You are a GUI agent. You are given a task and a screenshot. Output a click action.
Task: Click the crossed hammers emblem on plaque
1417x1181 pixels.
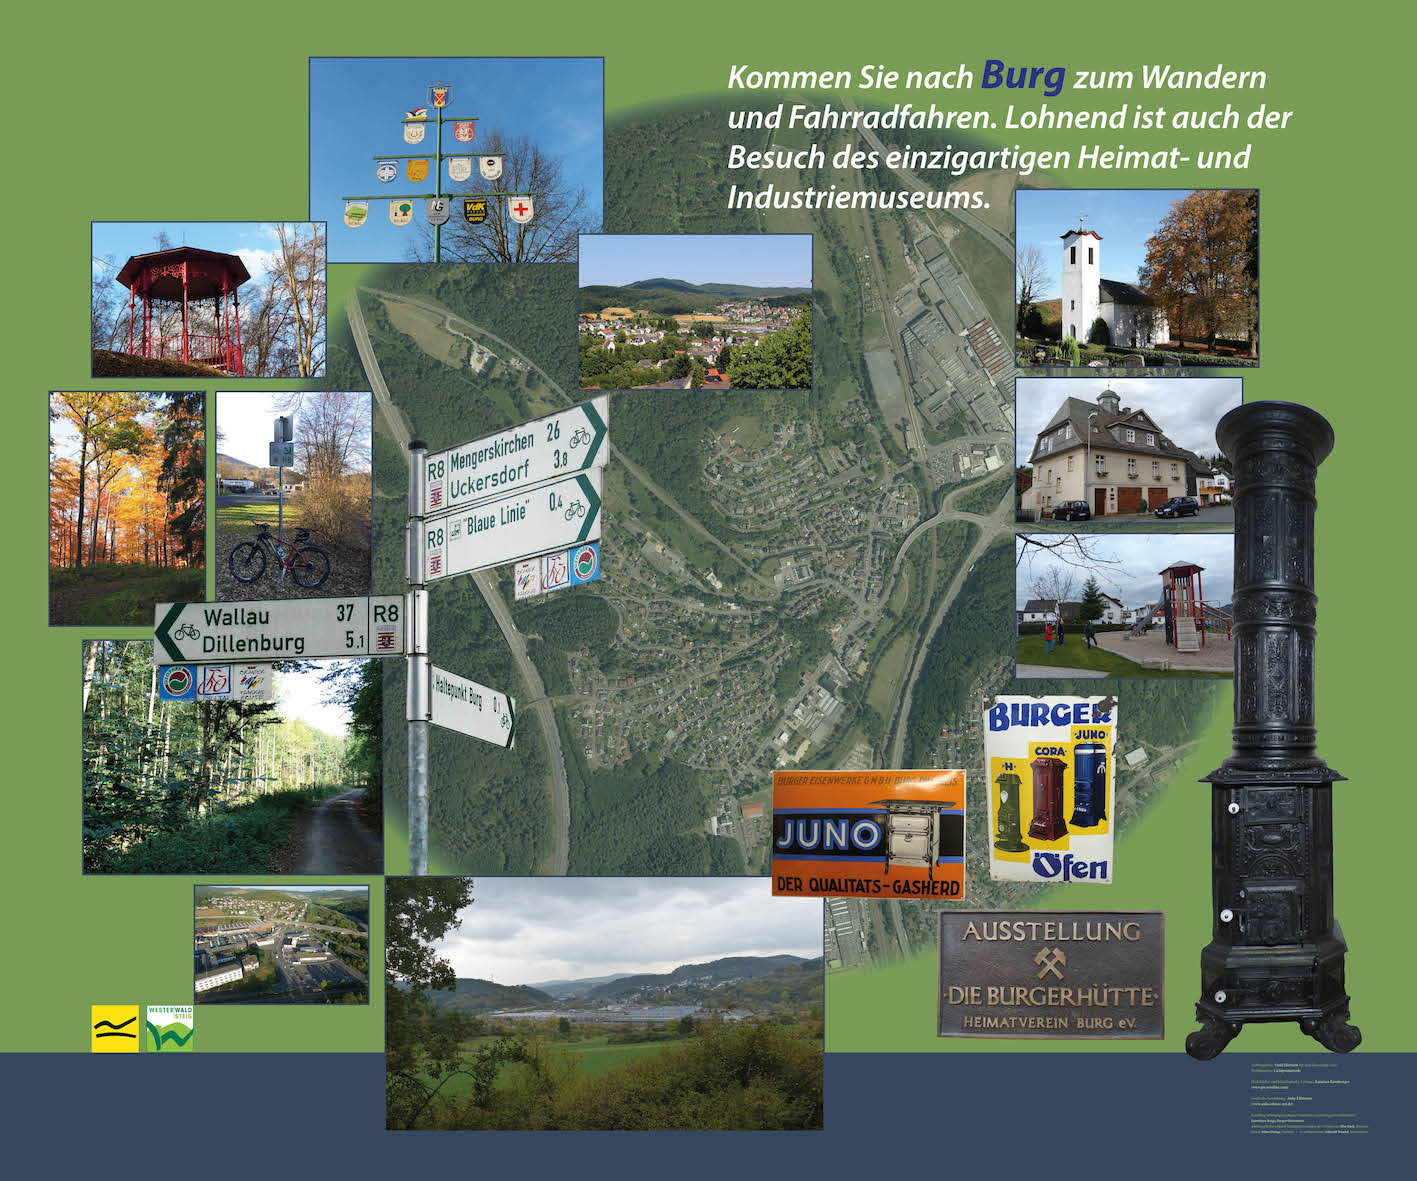(1050, 964)
